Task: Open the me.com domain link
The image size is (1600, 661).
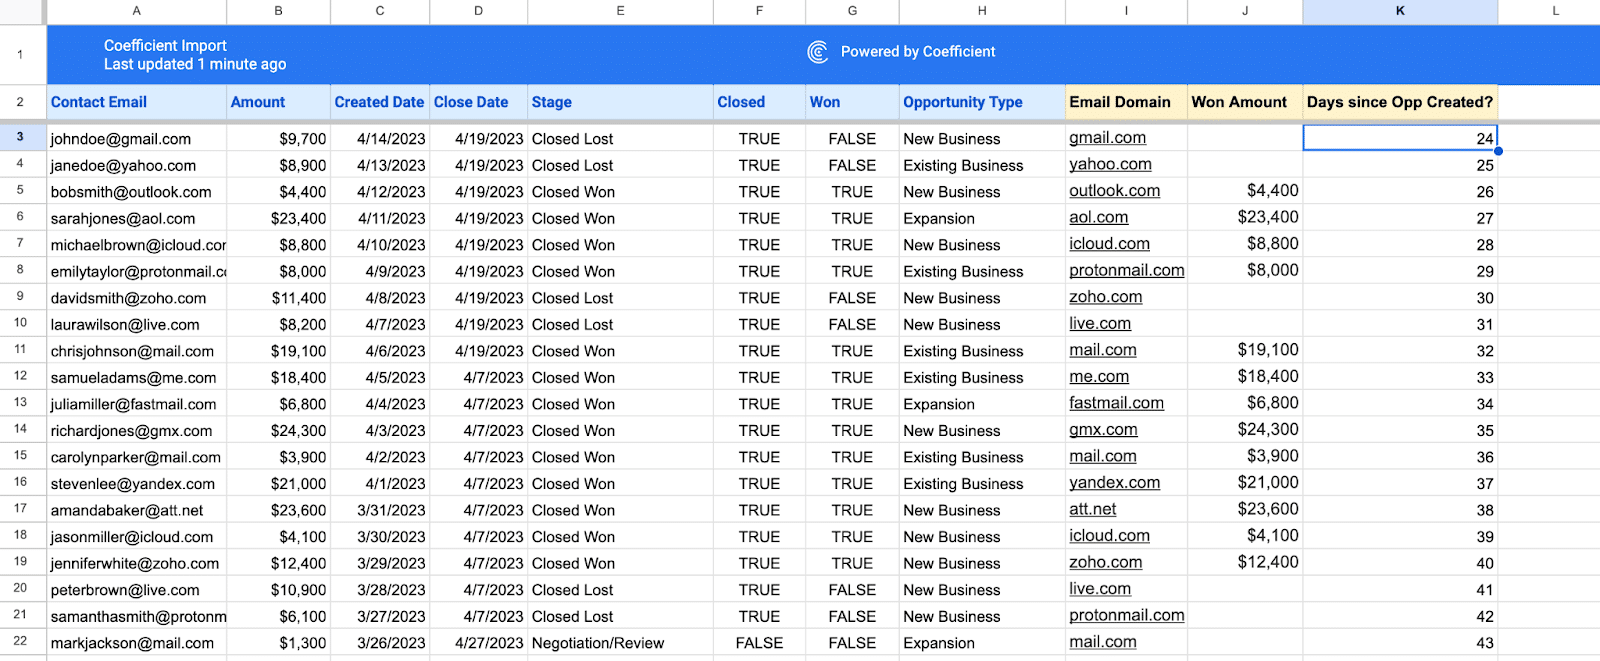Action: [x=1099, y=377]
